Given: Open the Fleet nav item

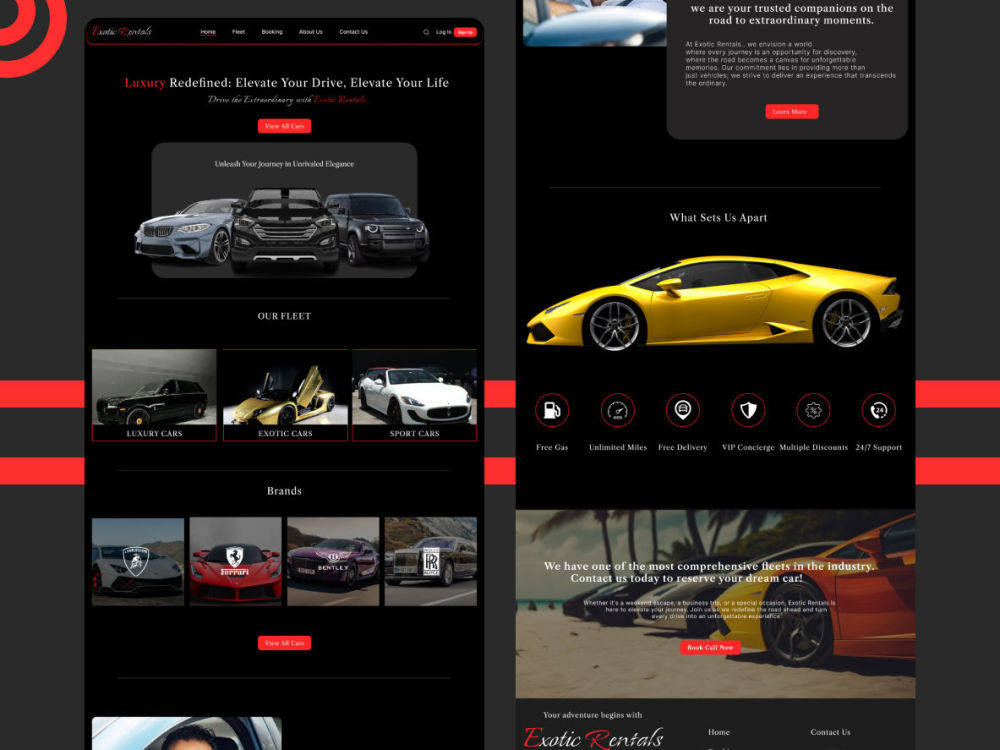Looking at the screenshot, I should pos(239,32).
